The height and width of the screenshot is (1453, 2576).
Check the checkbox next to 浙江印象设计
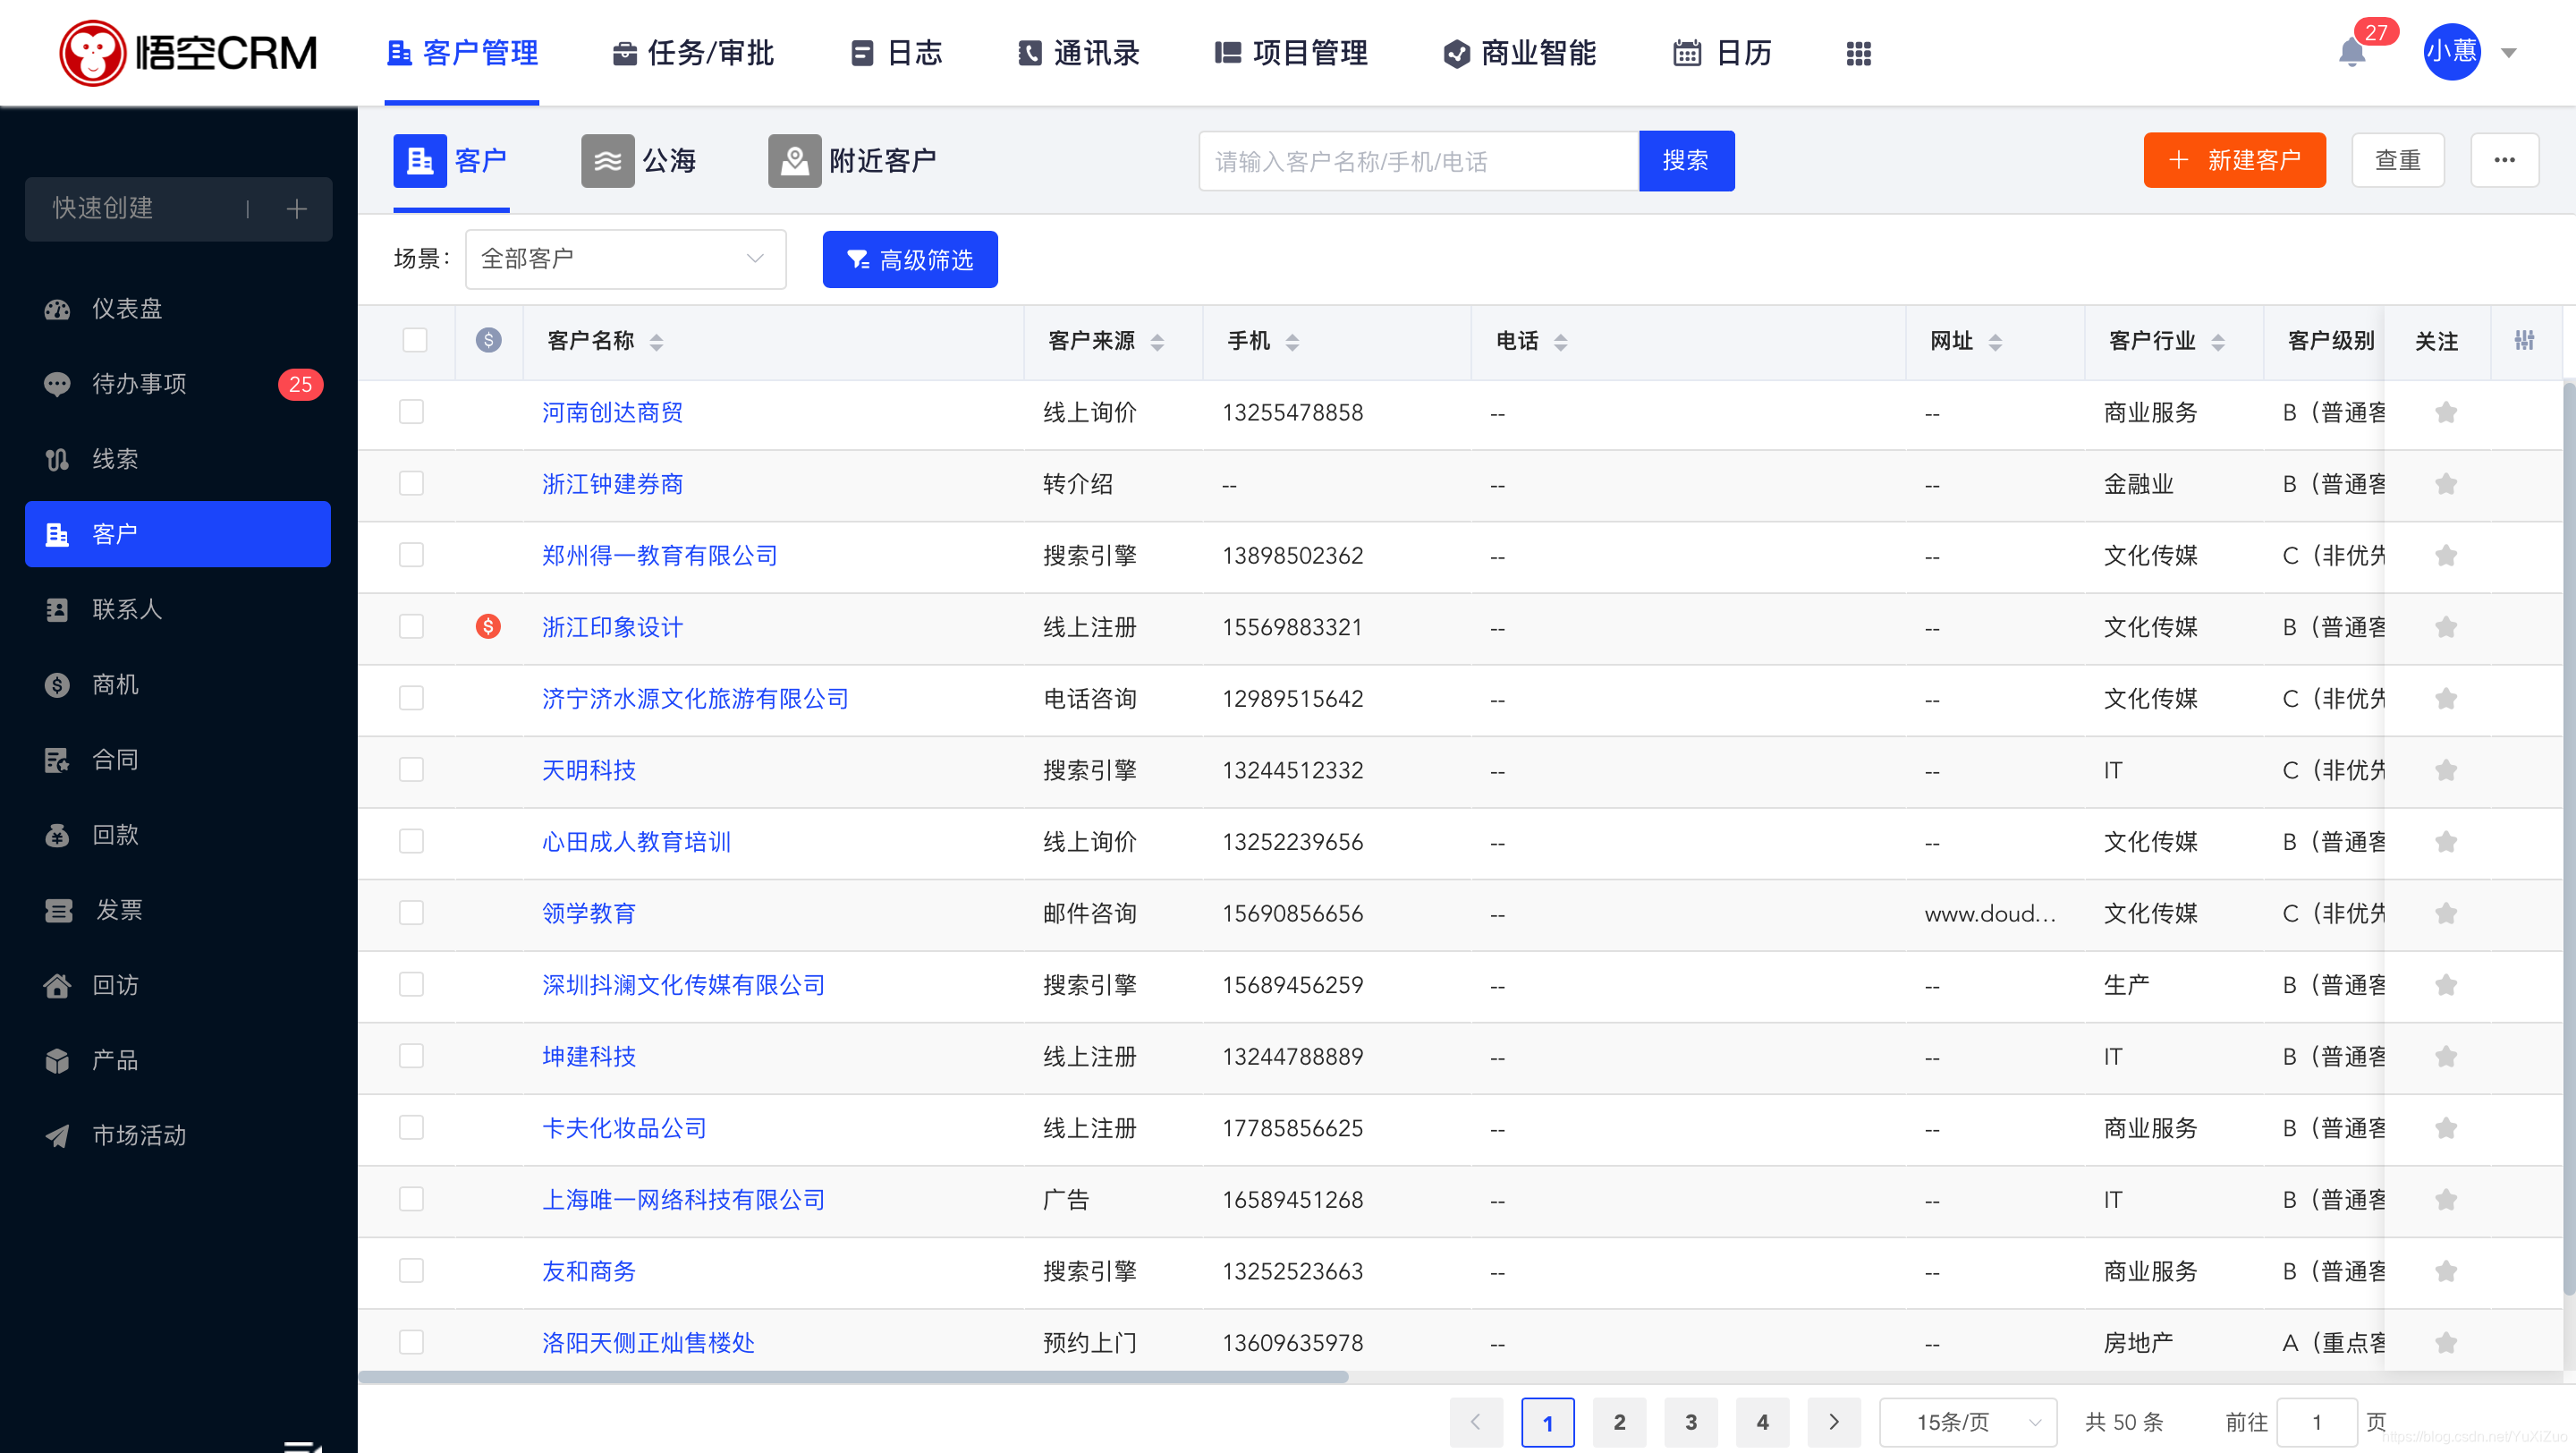tap(414, 626)
